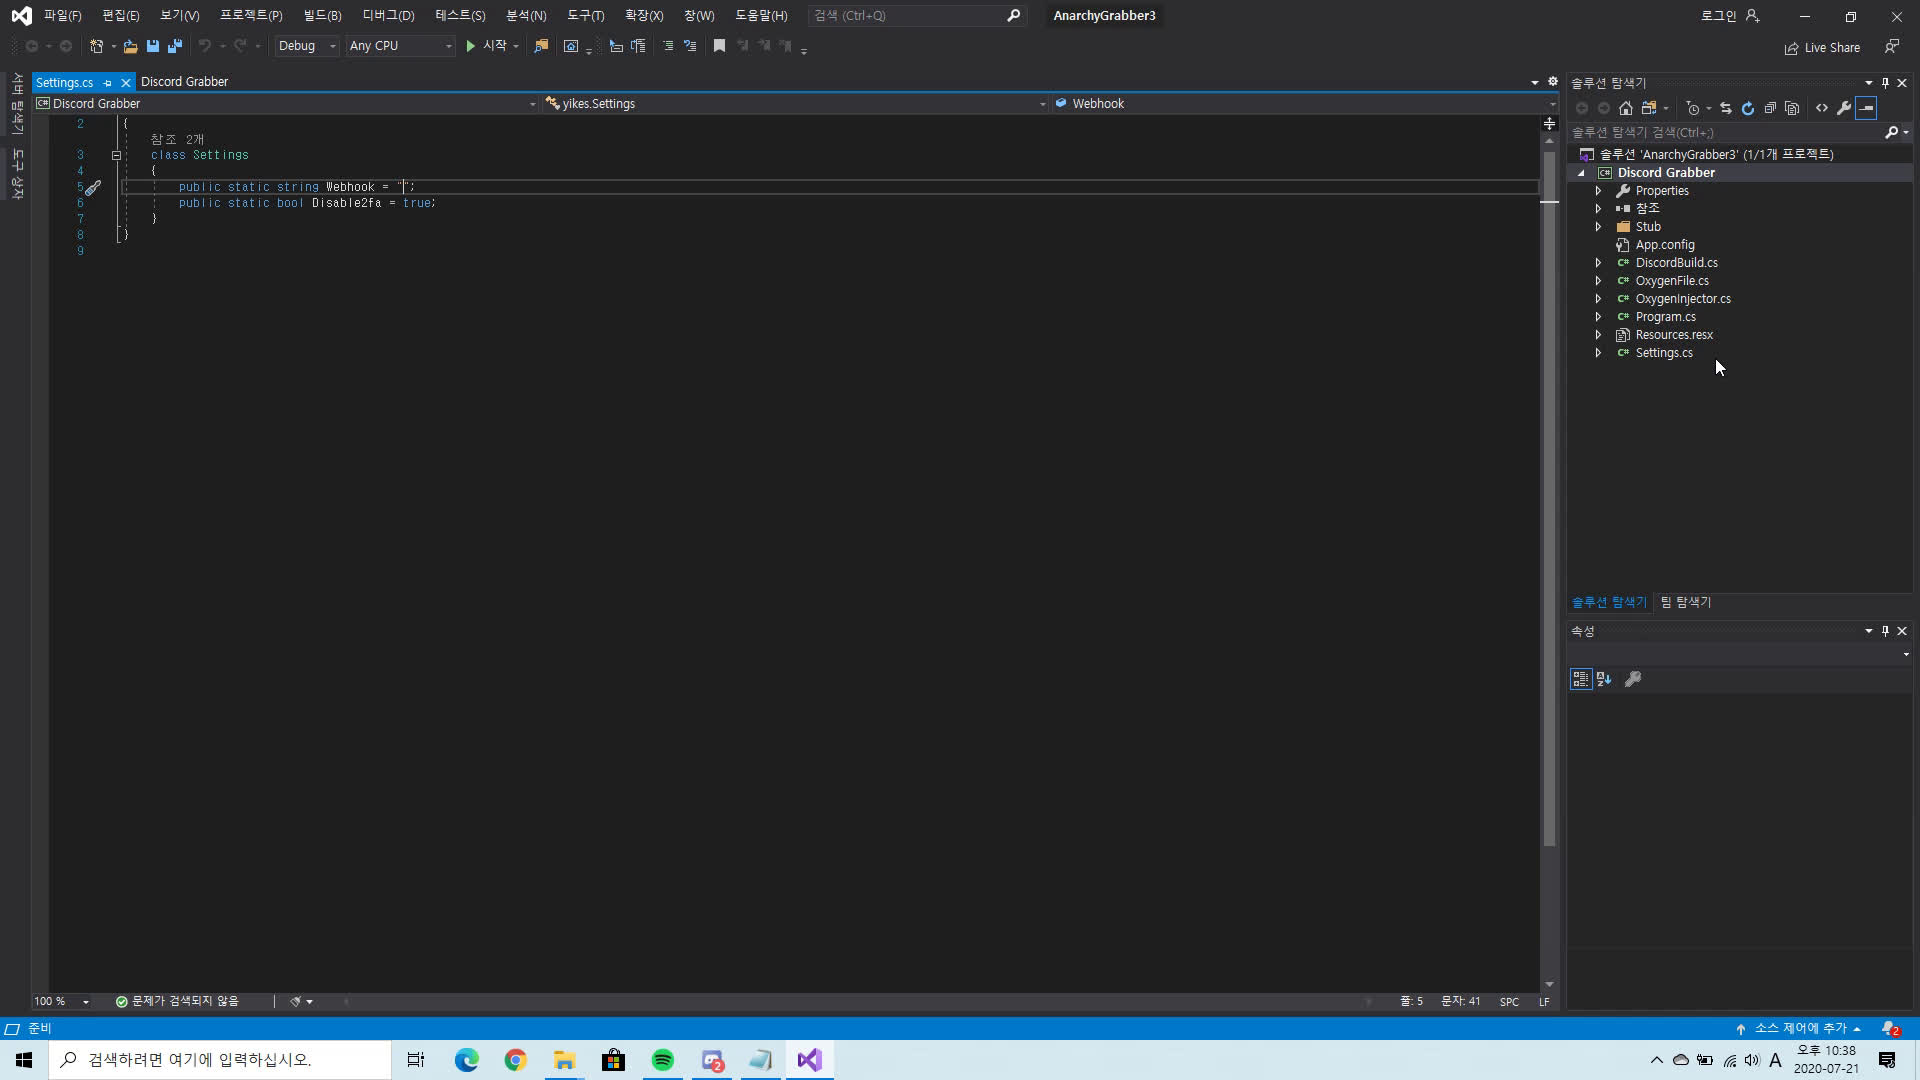Toggle Preview Selected Items button
This screenshot has height=1080, width=1920.
pos(1866,108)
